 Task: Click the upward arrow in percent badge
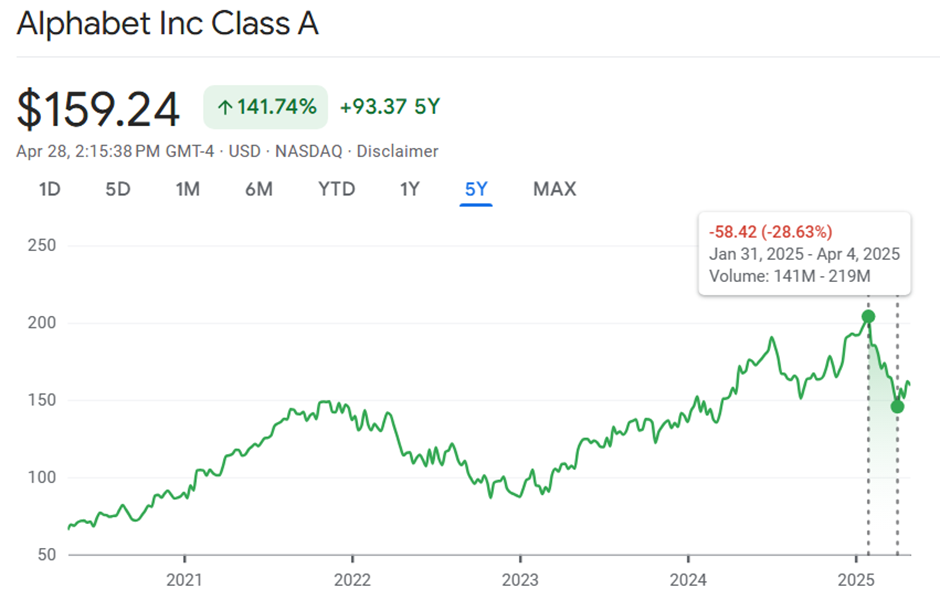pyautogui.click(x=225, y=108)
